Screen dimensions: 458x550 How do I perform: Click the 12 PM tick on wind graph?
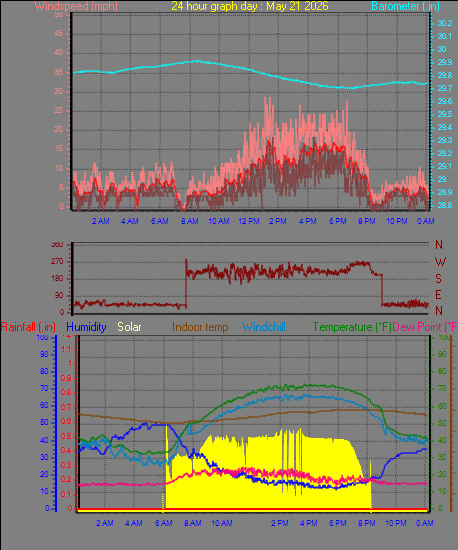click(249, 221)
